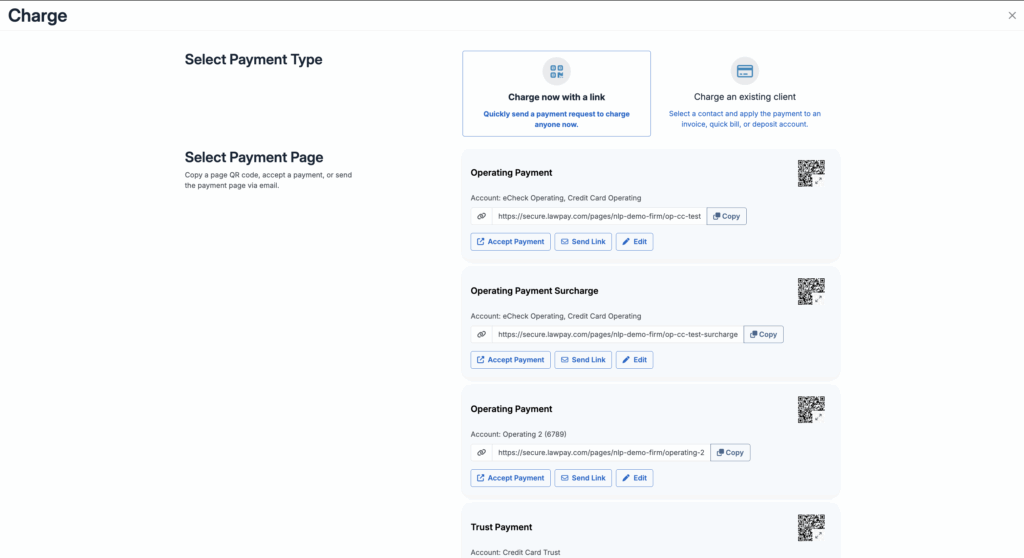Select Charge an existing client option
Viewport: 1024px width, 558px height.
744,93
